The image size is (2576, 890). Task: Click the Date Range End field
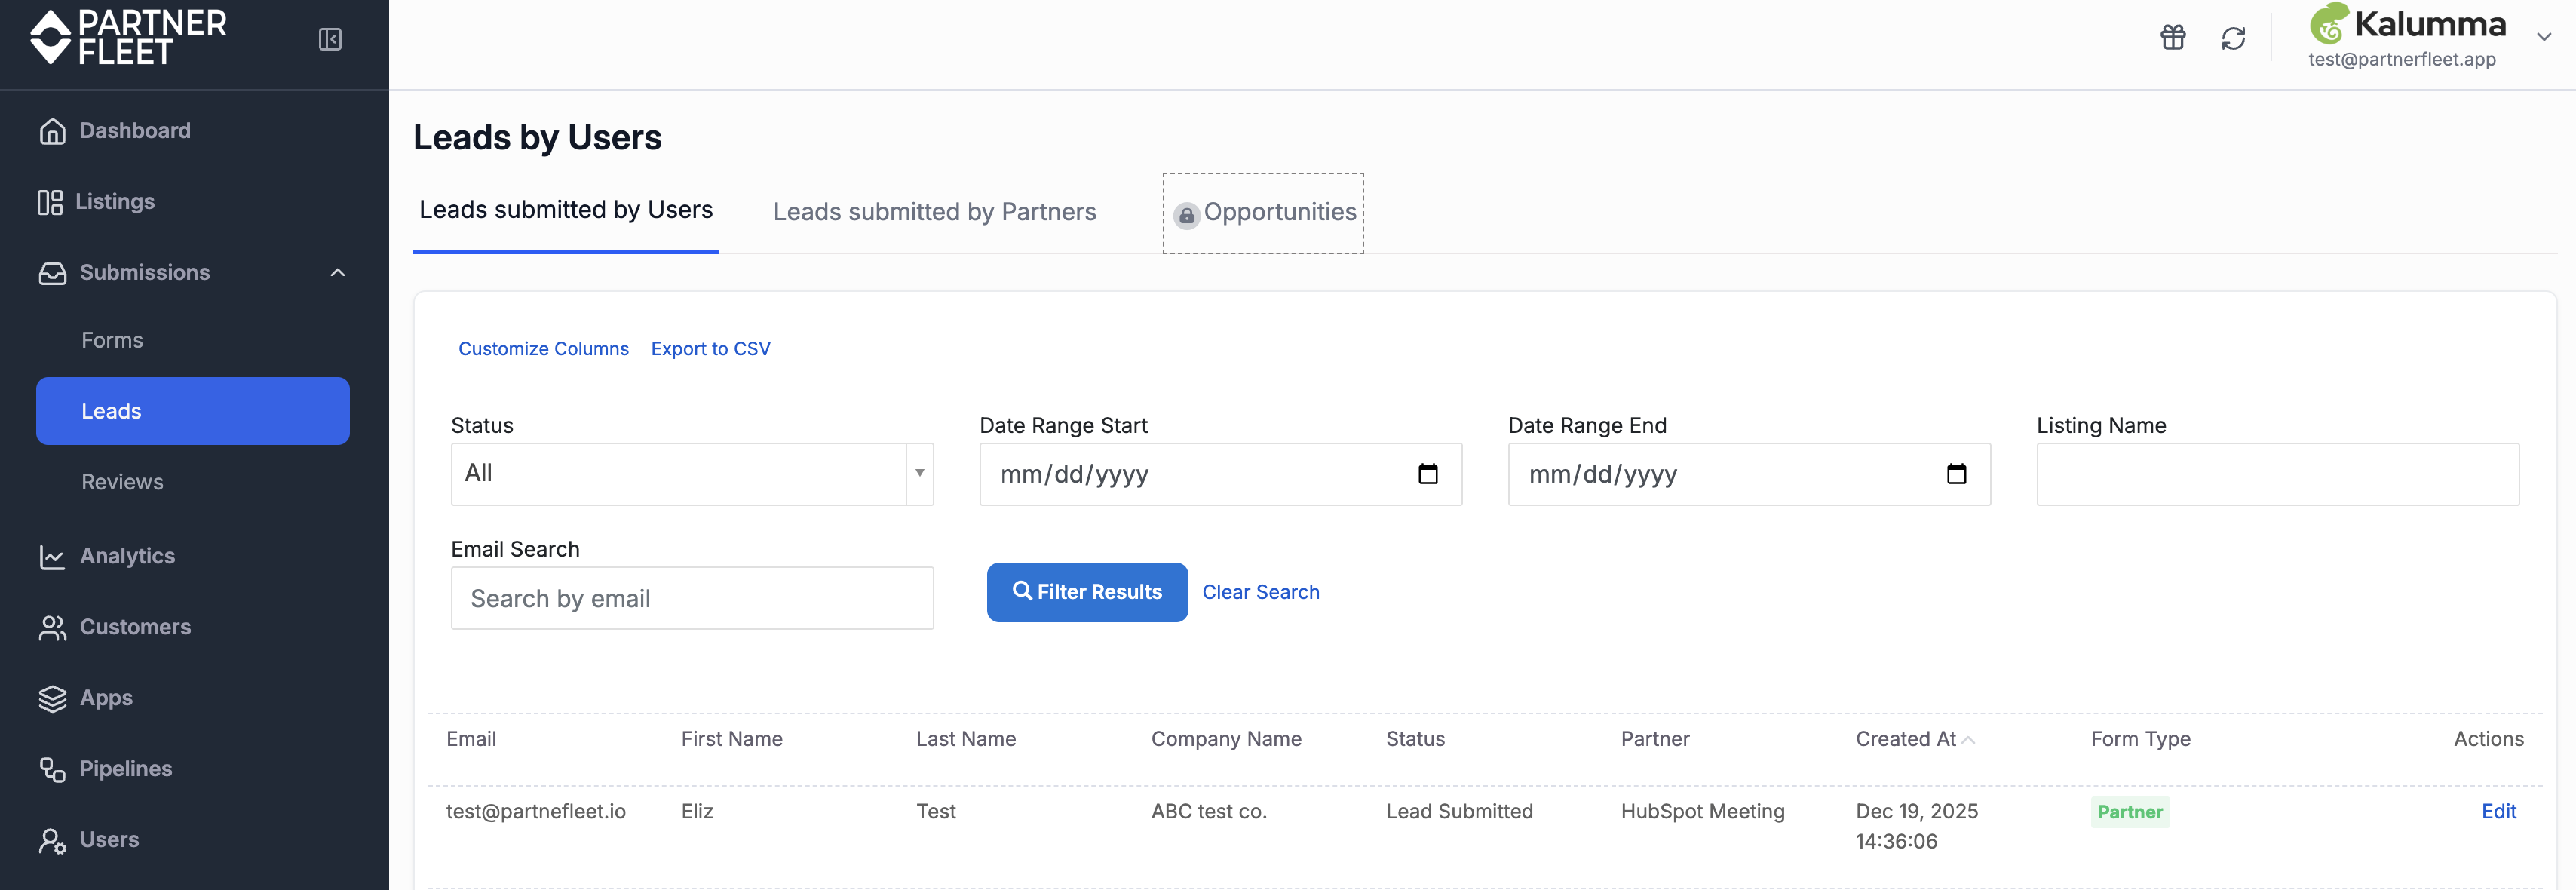[1749, 474]
